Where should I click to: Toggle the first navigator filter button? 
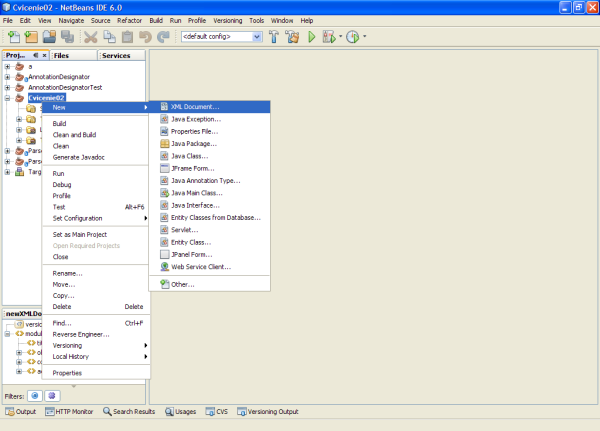[x=35, y=396]
